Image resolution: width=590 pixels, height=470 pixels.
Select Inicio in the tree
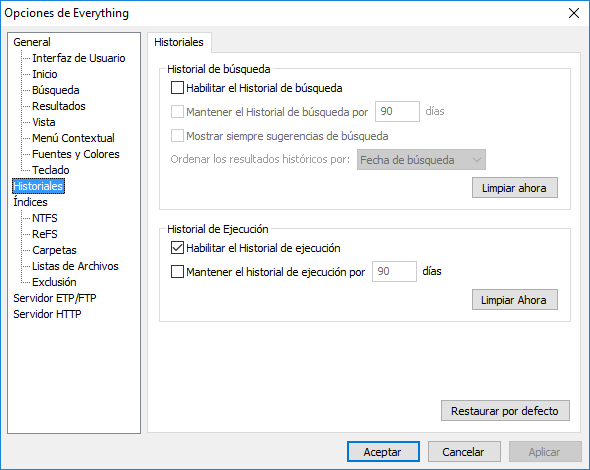45,74
